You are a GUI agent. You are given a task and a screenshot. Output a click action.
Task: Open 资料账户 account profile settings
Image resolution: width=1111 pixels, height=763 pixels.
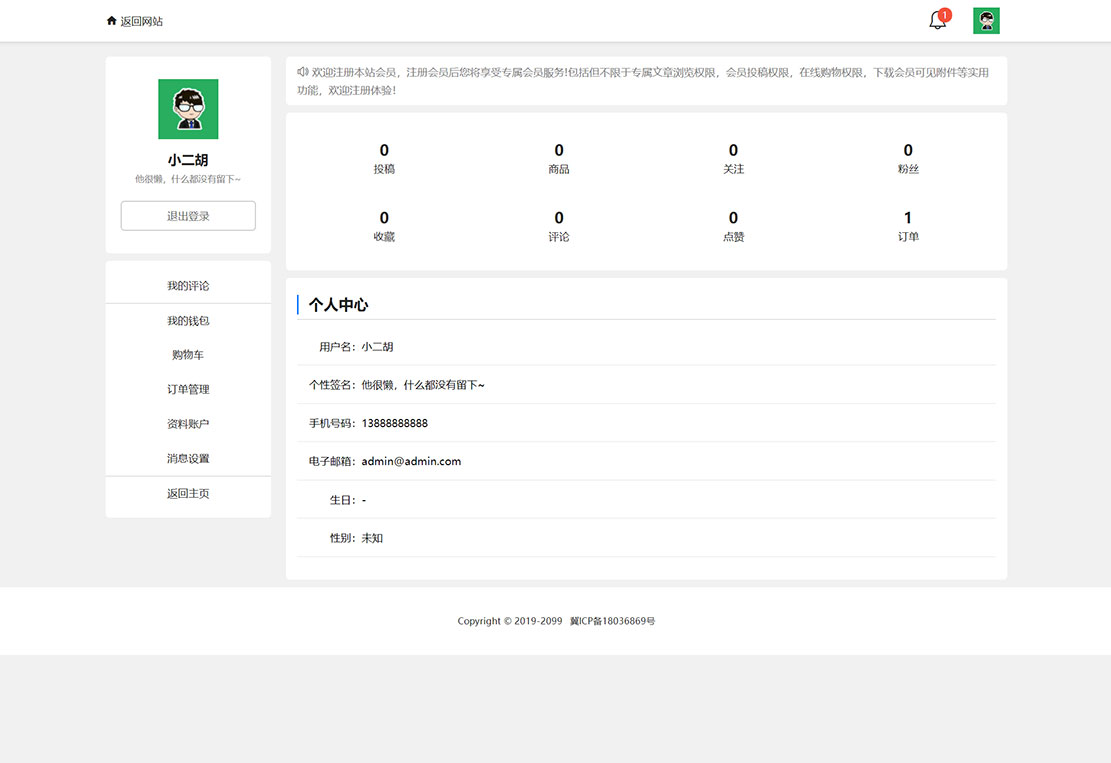tap(187, 423)
